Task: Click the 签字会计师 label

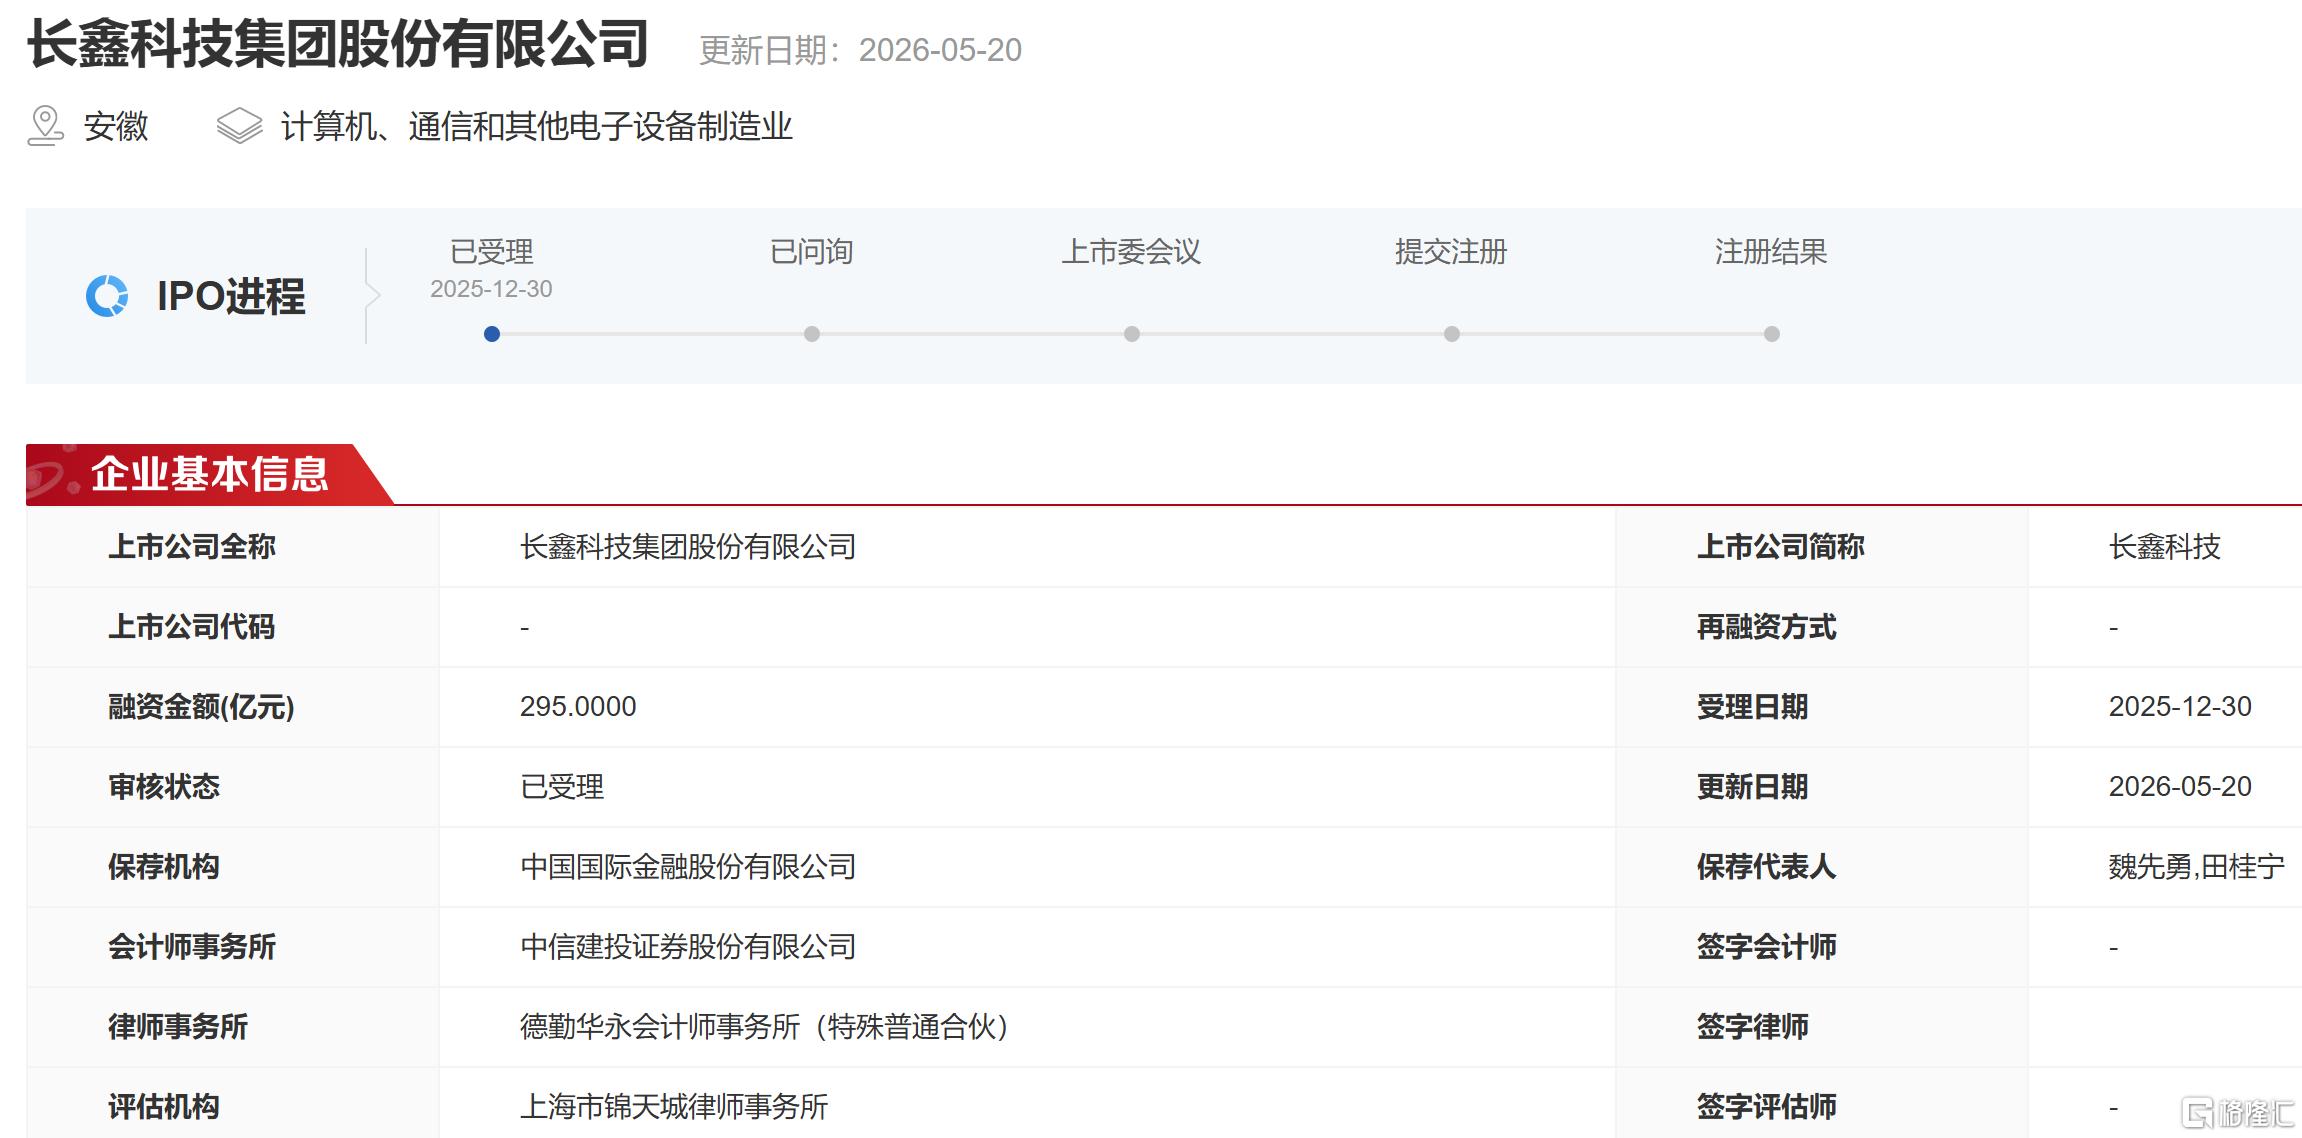Action: [x=1767, y=947]
